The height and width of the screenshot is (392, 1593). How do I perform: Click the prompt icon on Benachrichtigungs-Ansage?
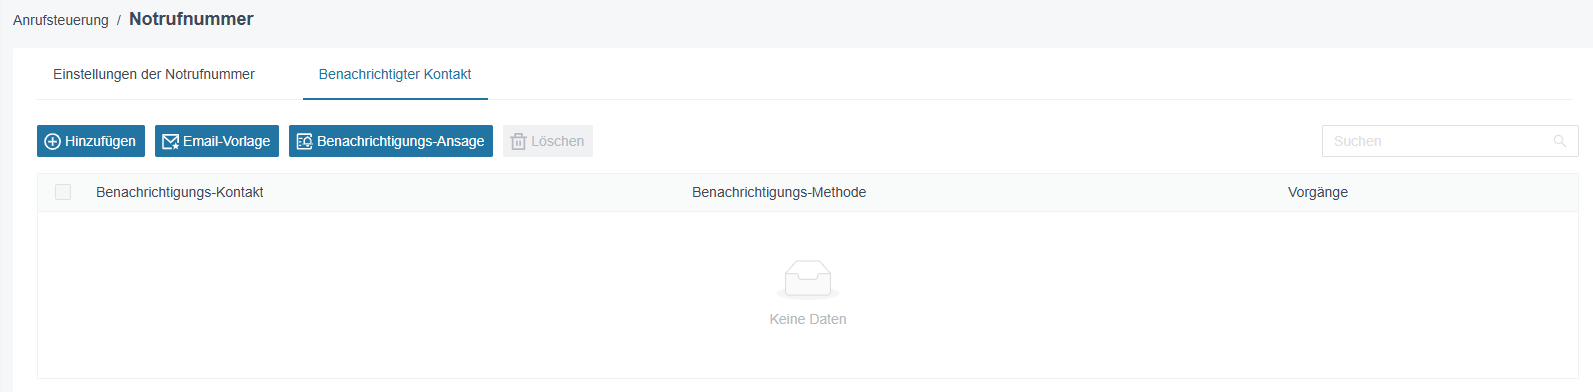305,142
